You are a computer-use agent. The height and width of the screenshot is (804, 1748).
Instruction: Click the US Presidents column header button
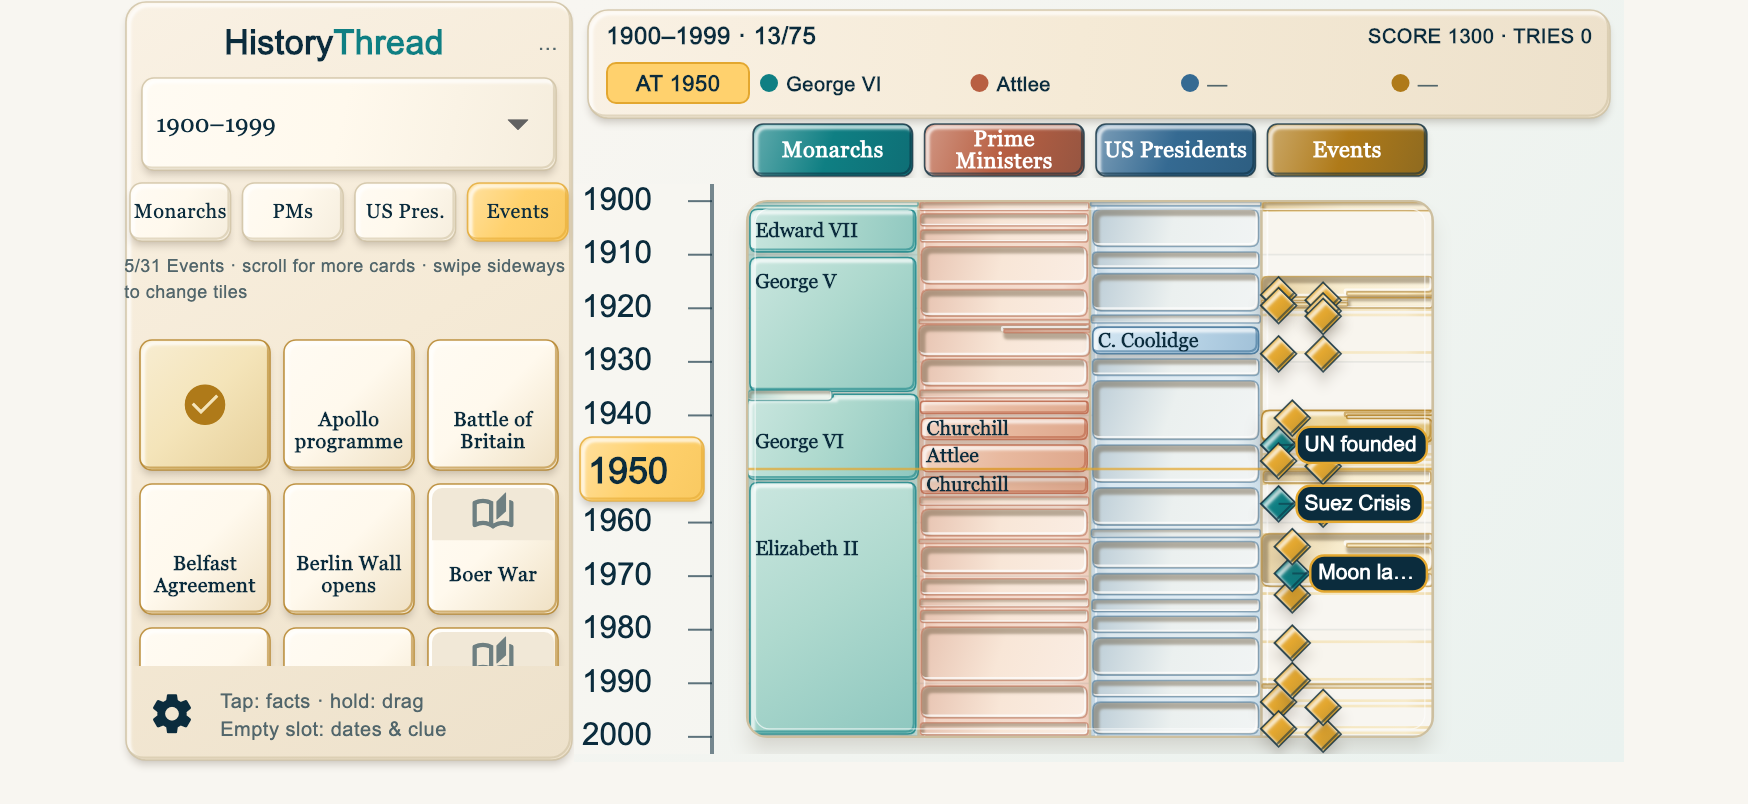(x=1175, y=150)
